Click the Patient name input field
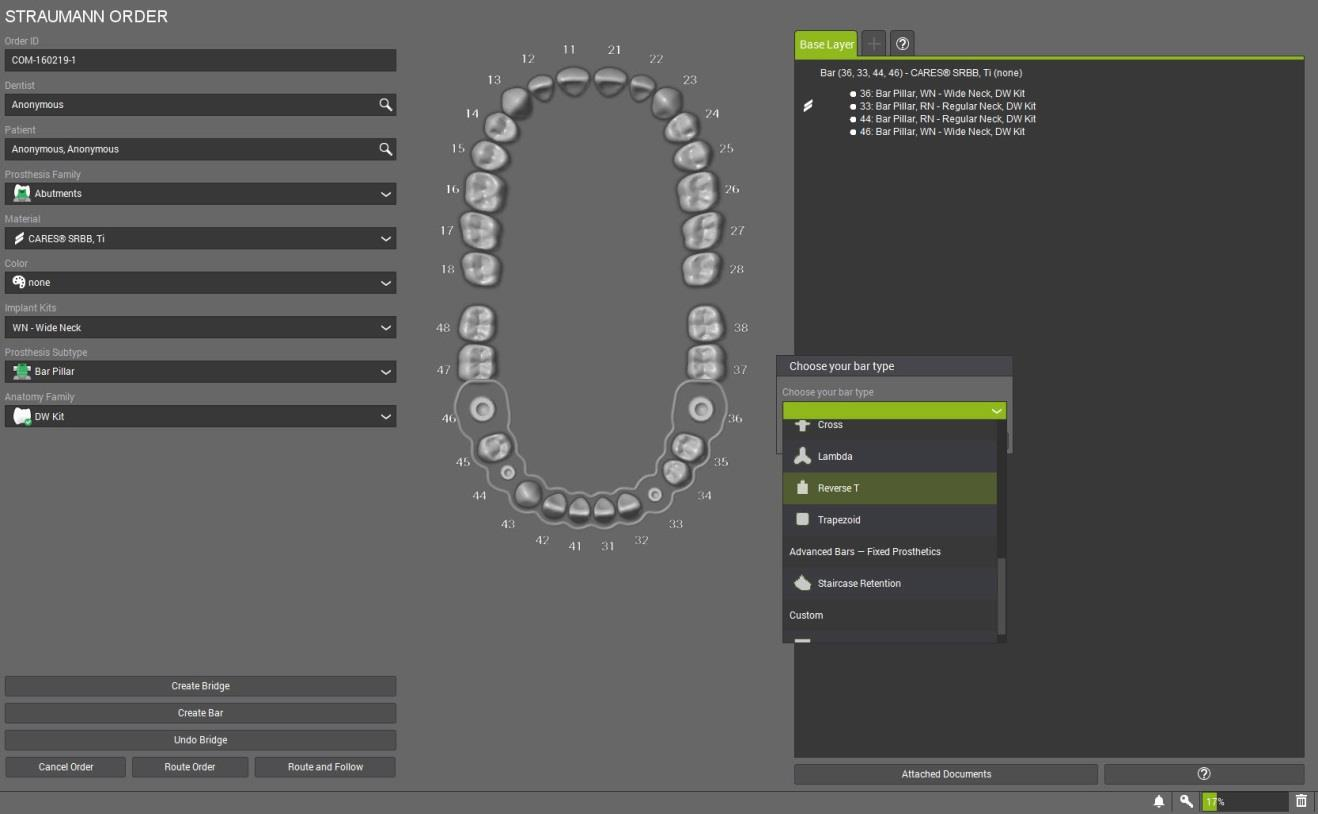The height and width of the screenshot is (814, 1318). point(200,149)
